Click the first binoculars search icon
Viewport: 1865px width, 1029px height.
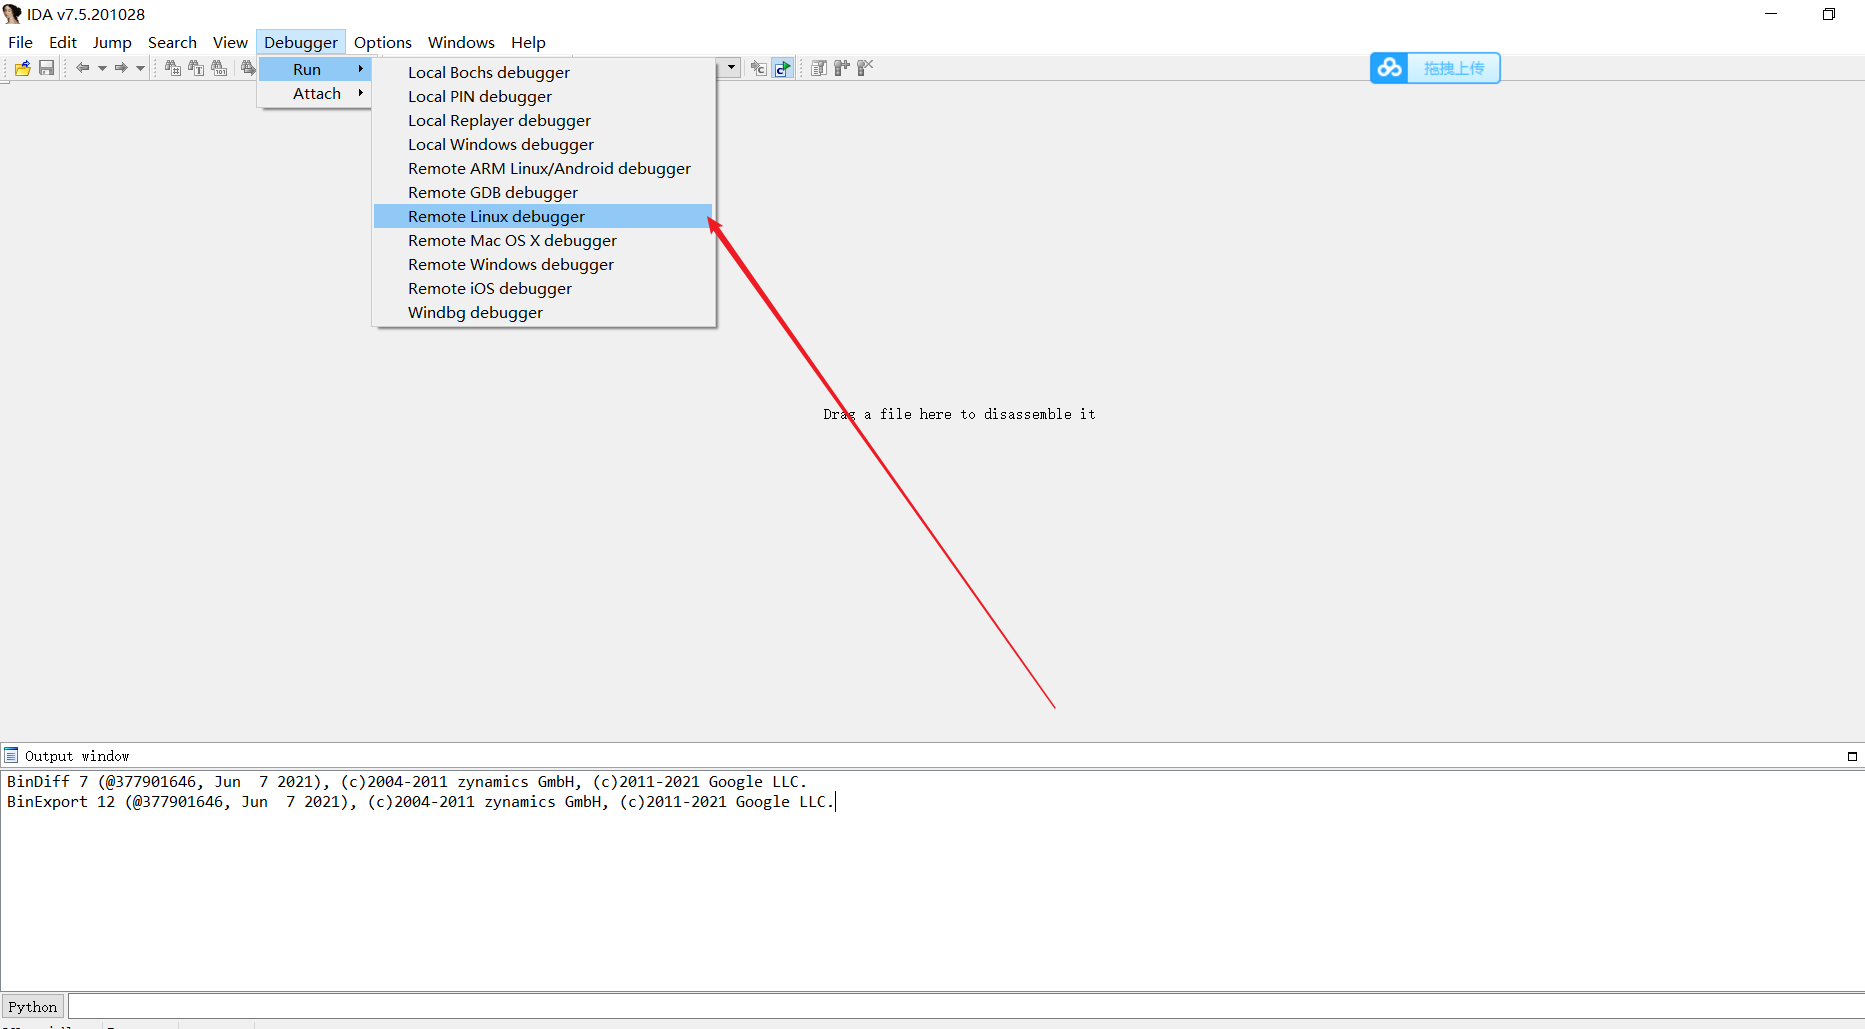point(173,68)
